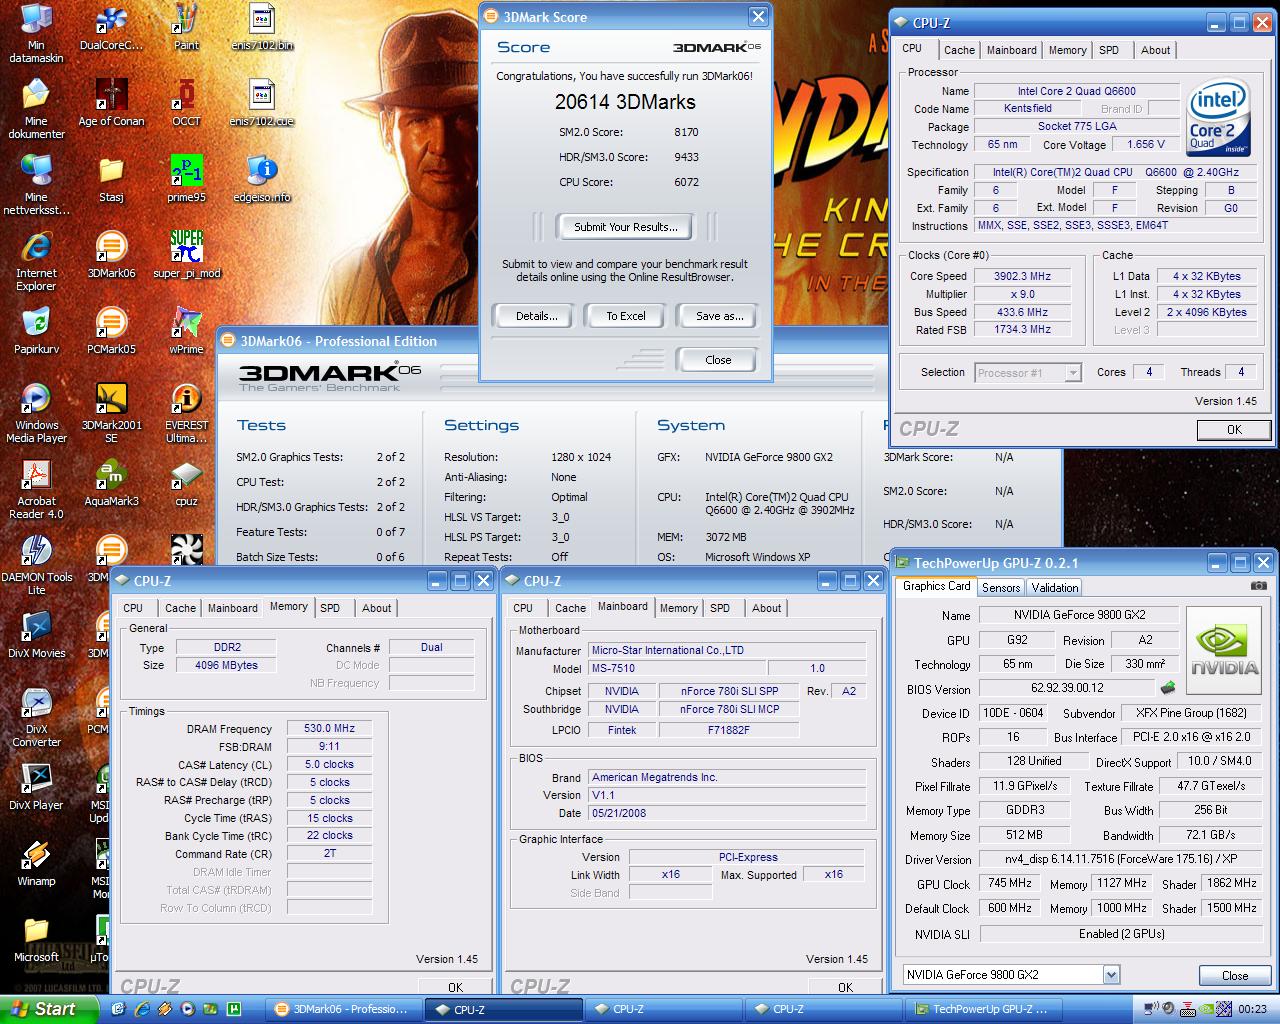Click the Core Voltage value 1.656 V
The image size is (1280, 1024).
pos(1146,144)
